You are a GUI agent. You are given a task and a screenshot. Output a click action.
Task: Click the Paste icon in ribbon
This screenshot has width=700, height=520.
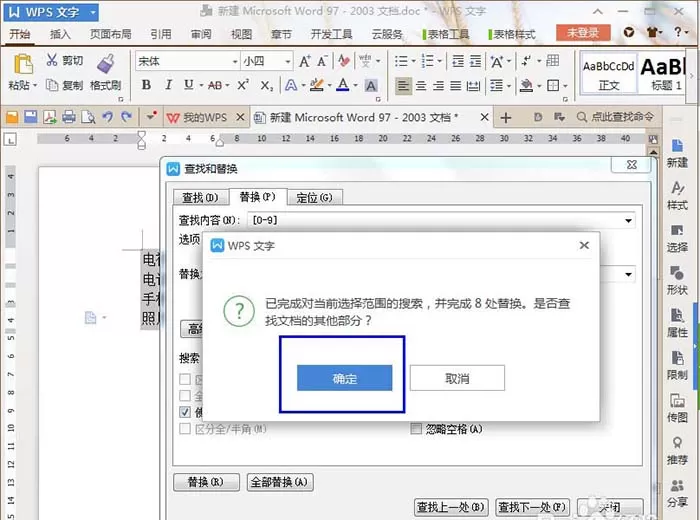(22, 64)
